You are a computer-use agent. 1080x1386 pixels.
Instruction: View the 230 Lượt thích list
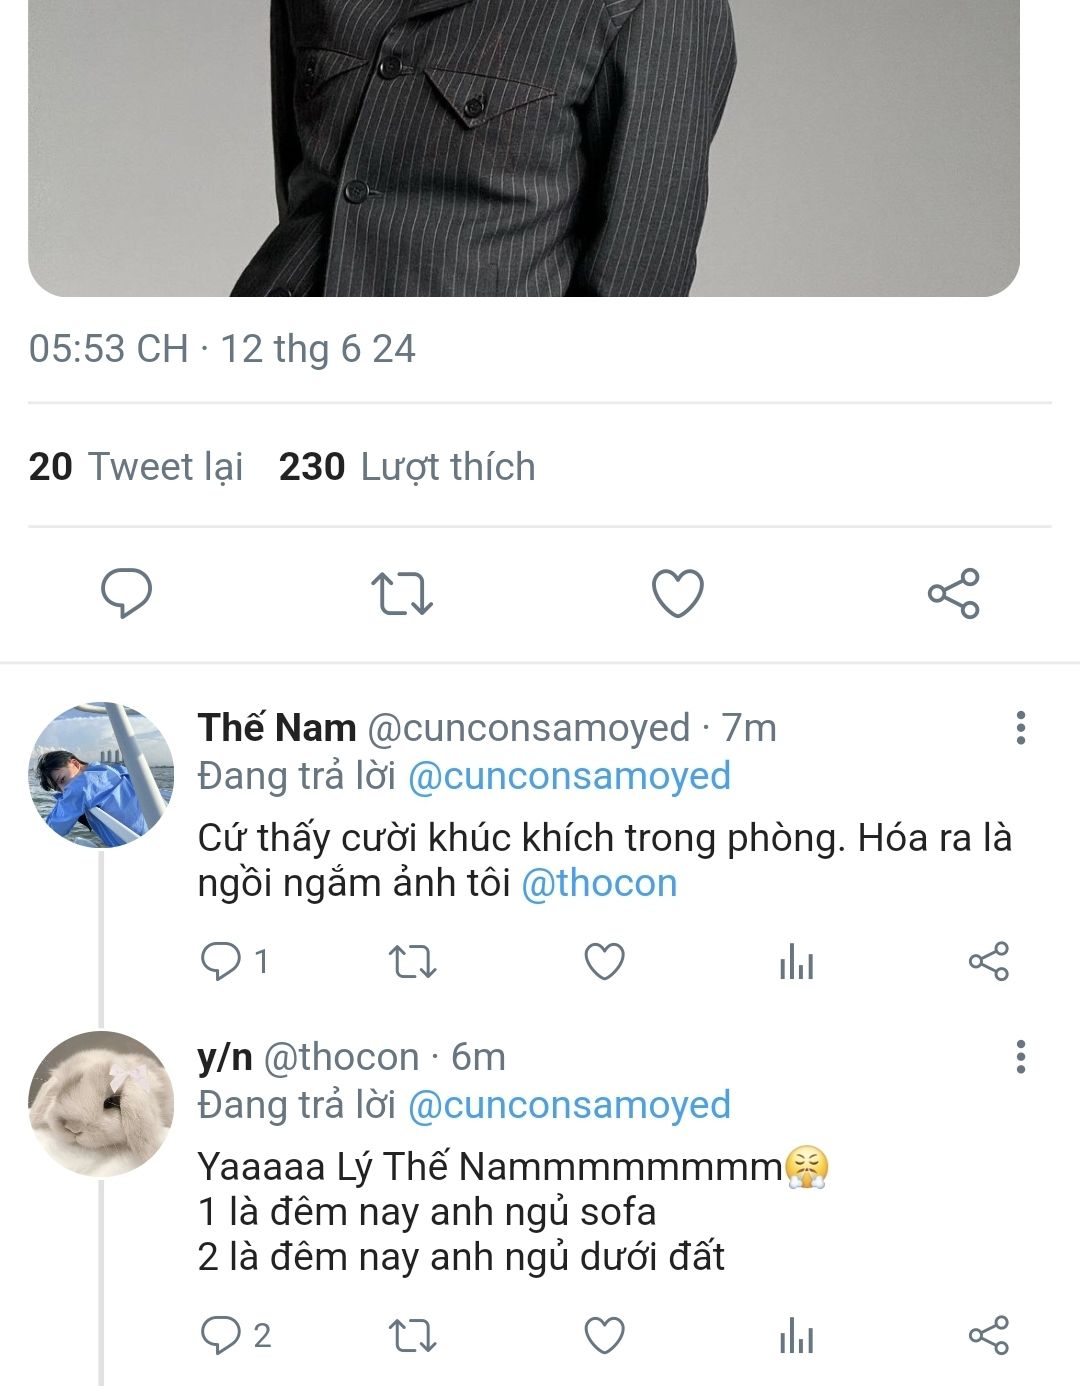point(407,467)
